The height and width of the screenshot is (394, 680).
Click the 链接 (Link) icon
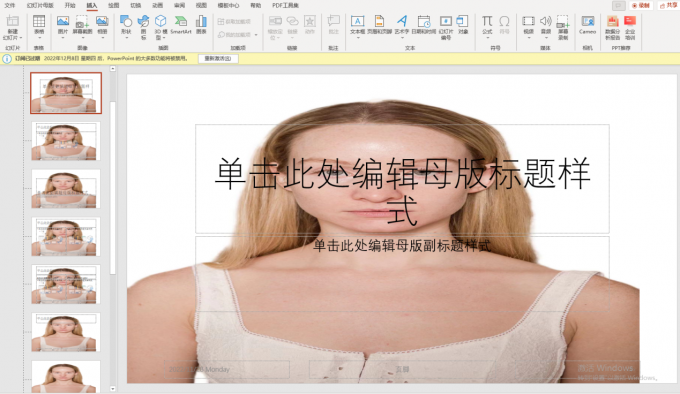pos(293,22)
